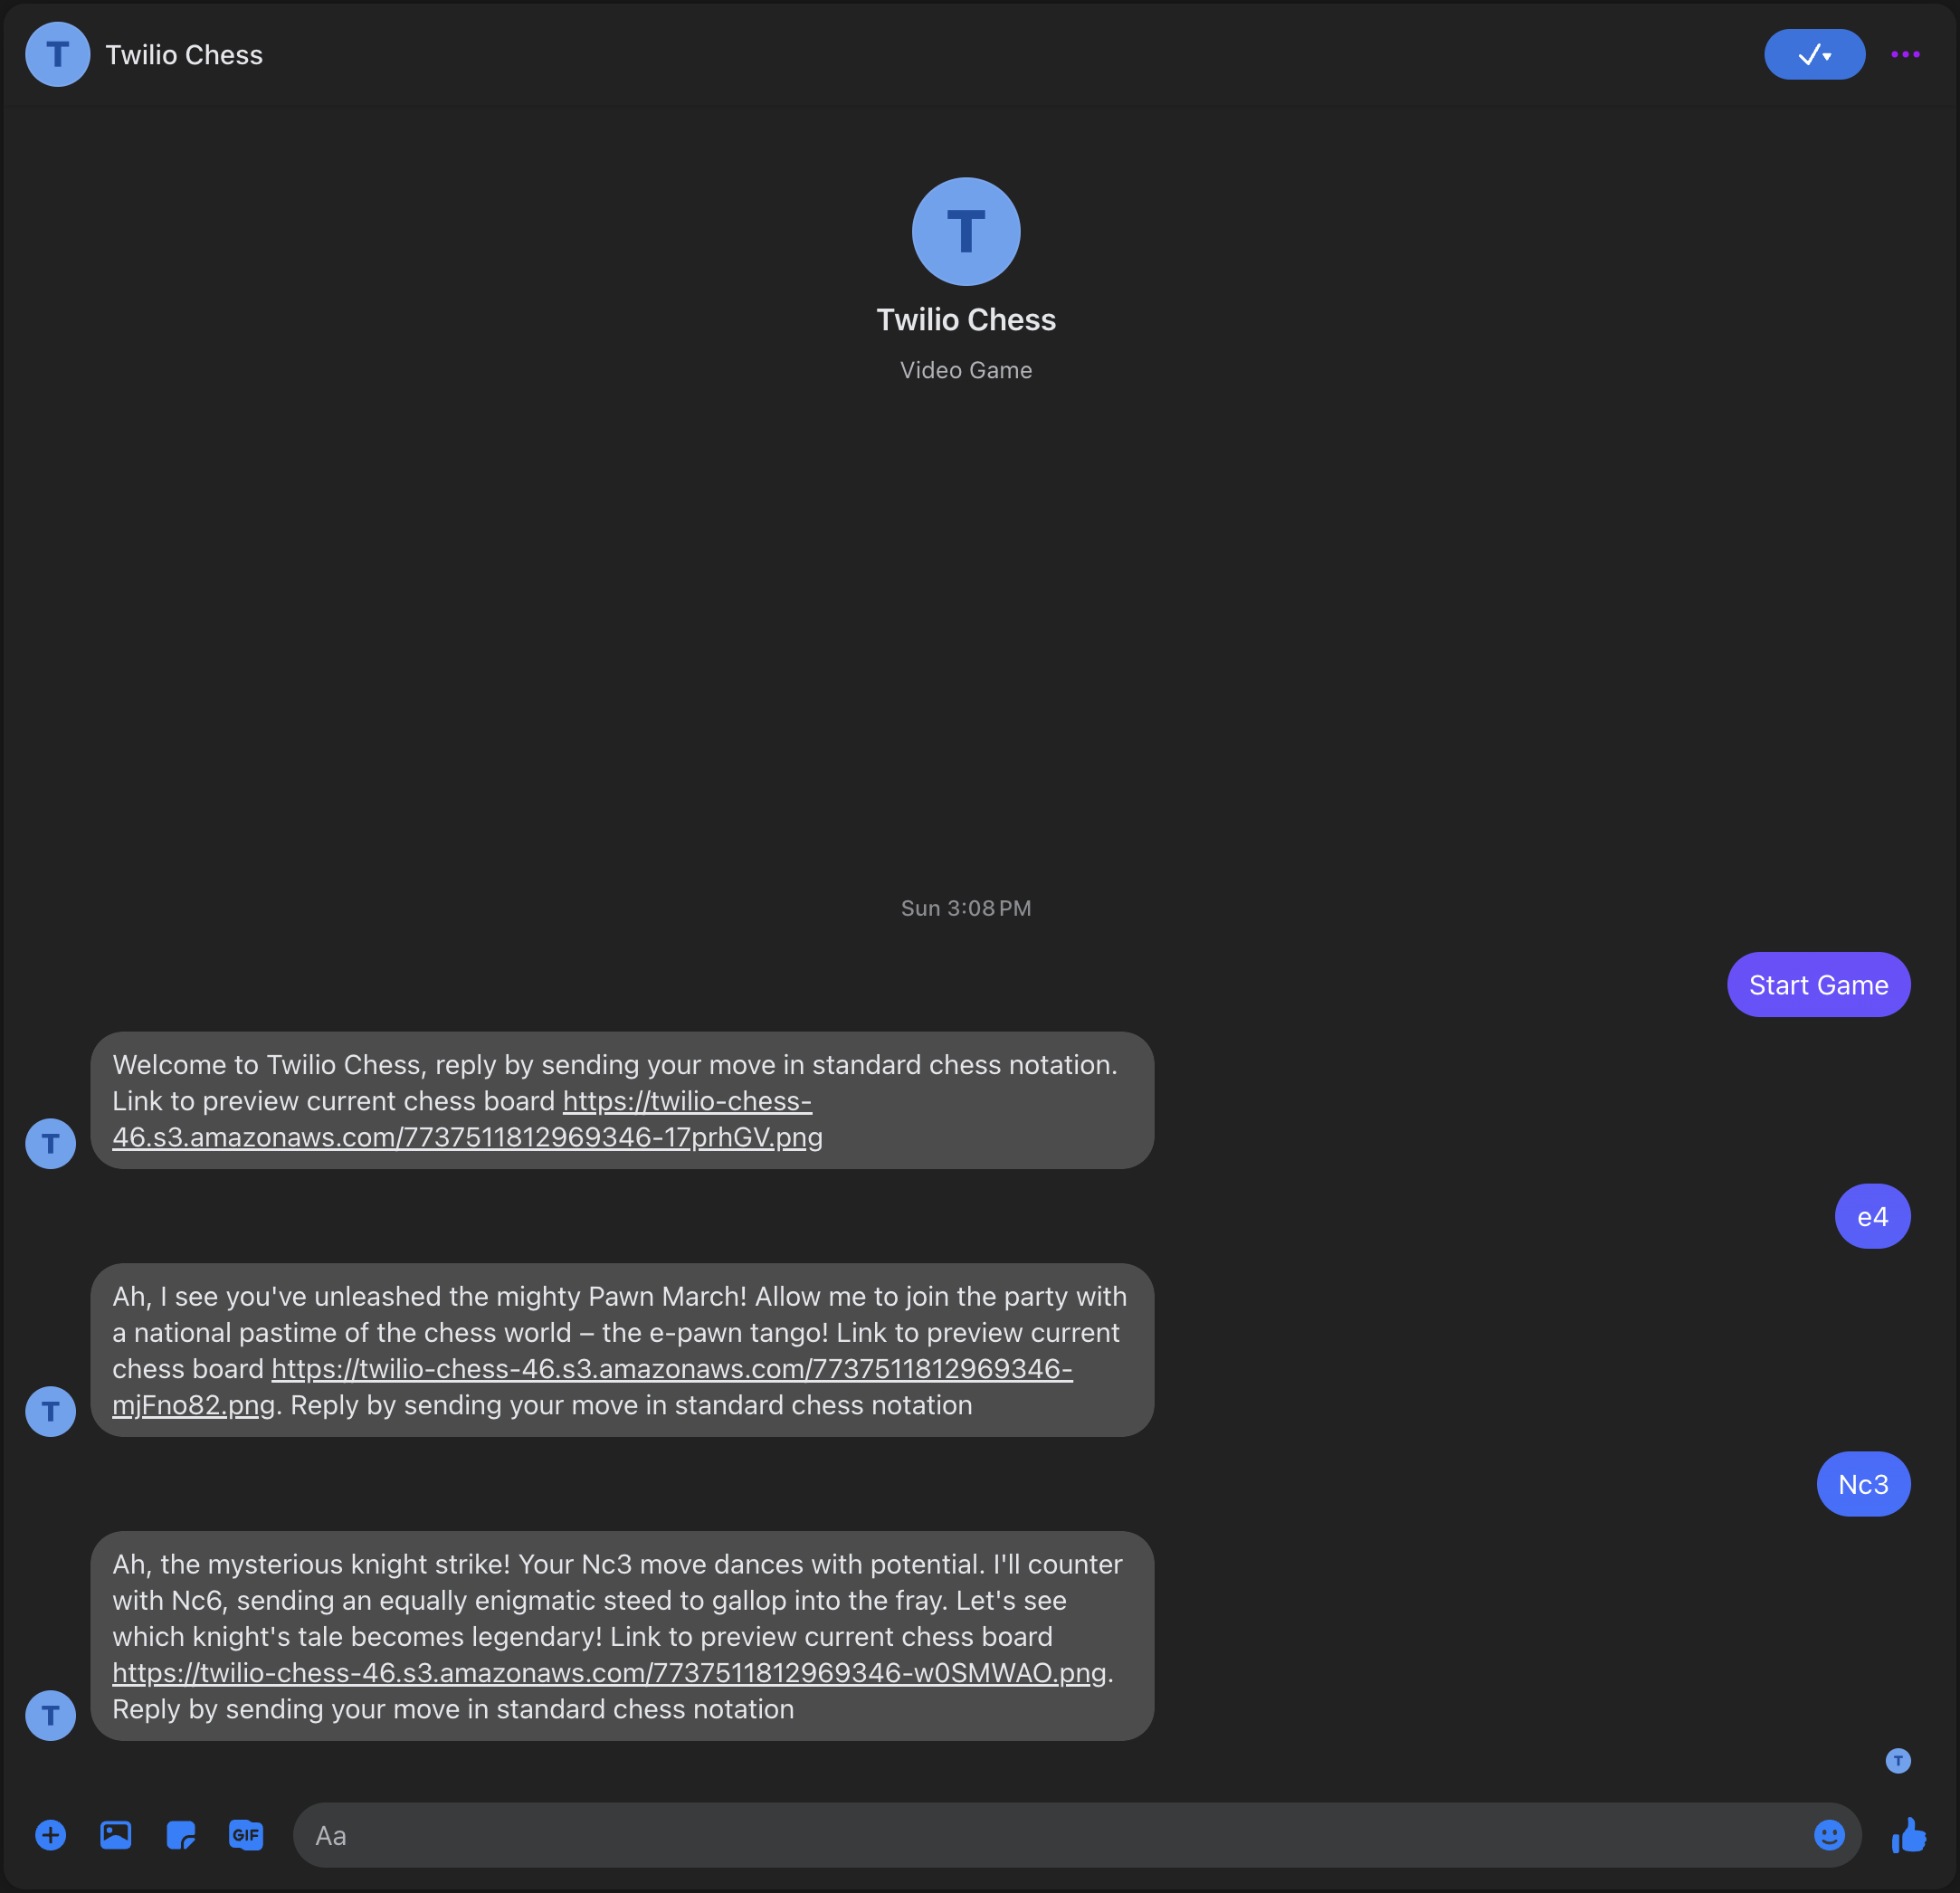Click the small seen-by avatar indicator
Screen dimensions: 1960x1893
tap(1897, 1761)
